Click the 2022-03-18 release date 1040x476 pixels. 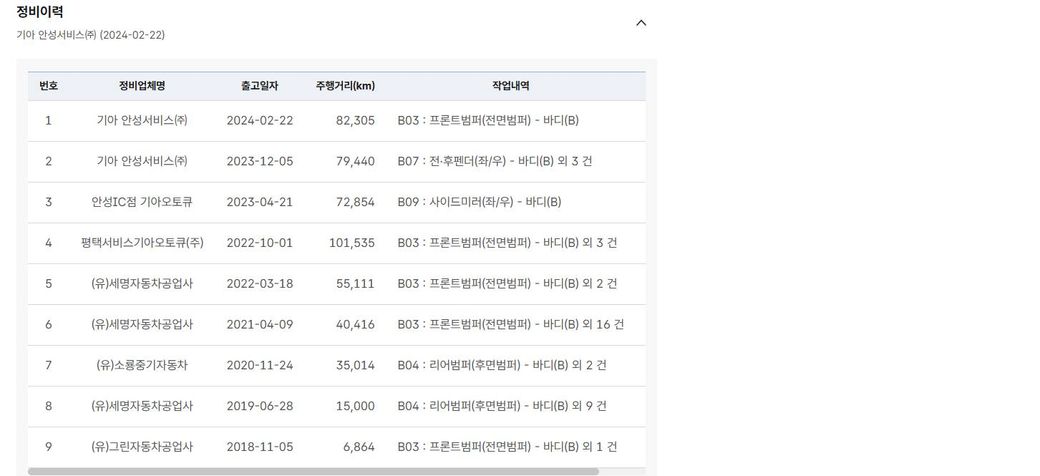259,285
